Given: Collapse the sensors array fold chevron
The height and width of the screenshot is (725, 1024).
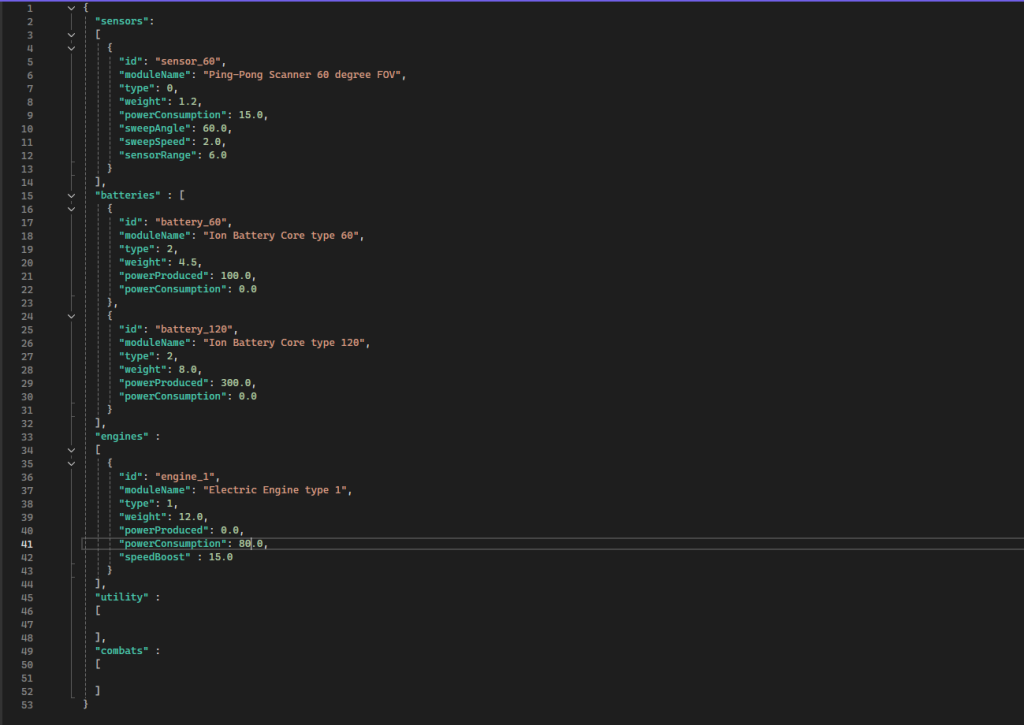Looking at the screenshot, I should tap(70, 34).
